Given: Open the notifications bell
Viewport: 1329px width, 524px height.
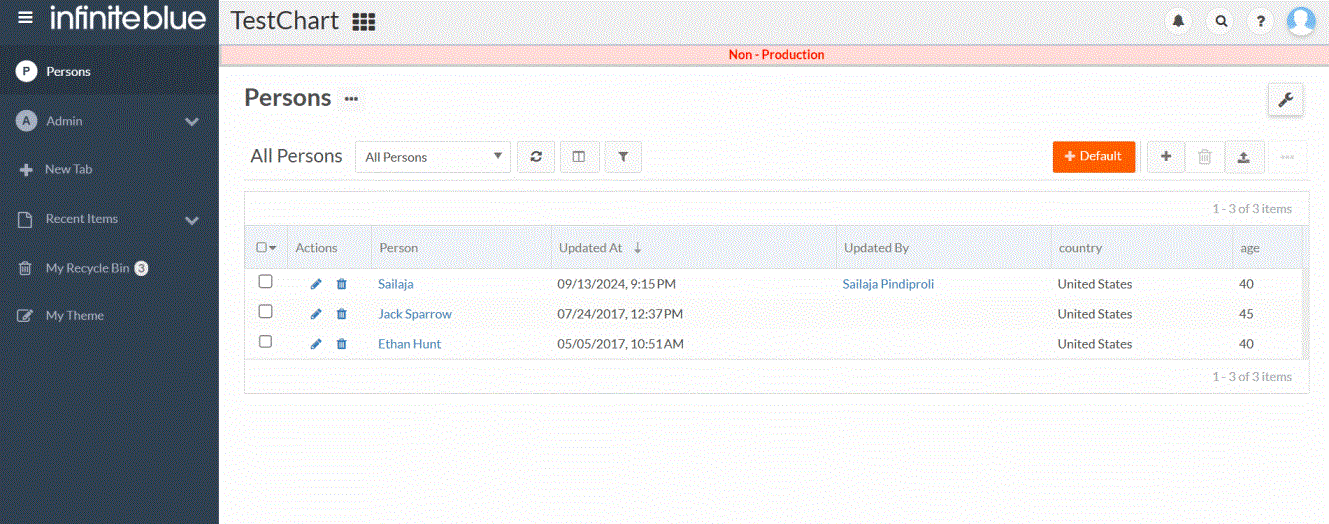Looking at the screenshot, I should click(1180, 21).
